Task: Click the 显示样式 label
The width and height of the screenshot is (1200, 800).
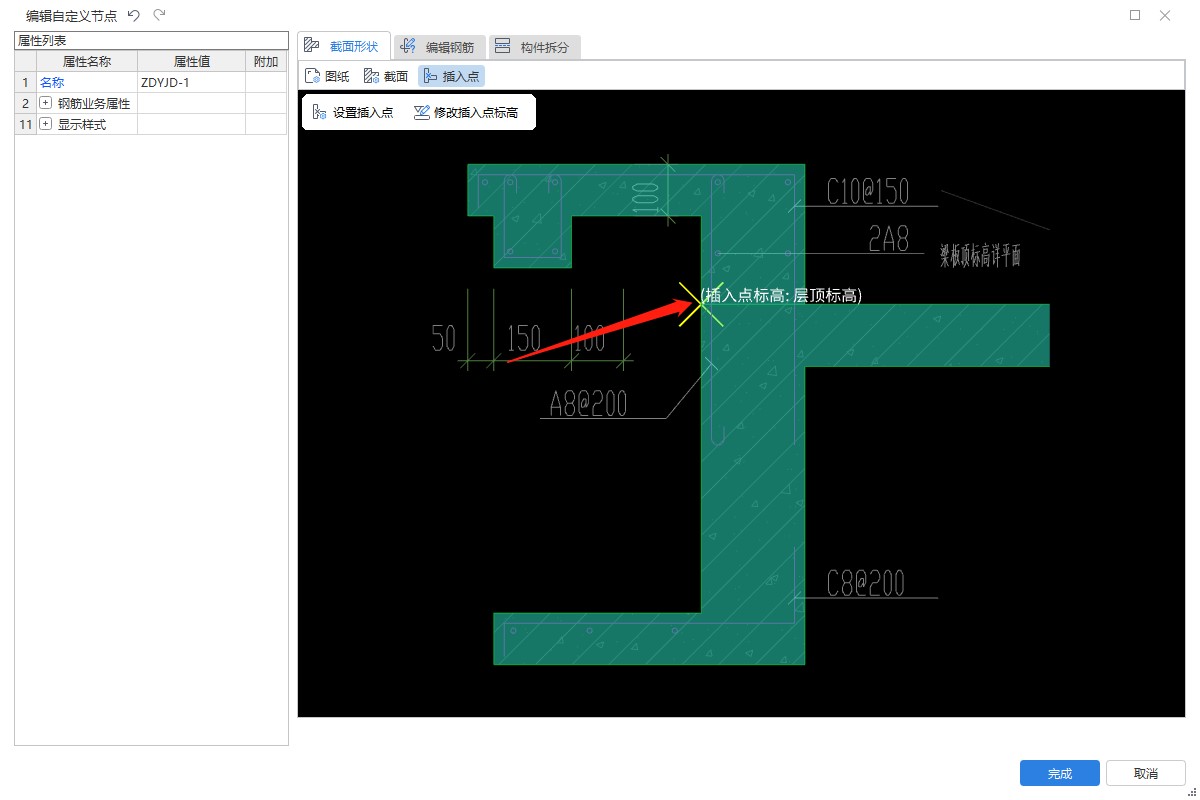Action: 82,124
